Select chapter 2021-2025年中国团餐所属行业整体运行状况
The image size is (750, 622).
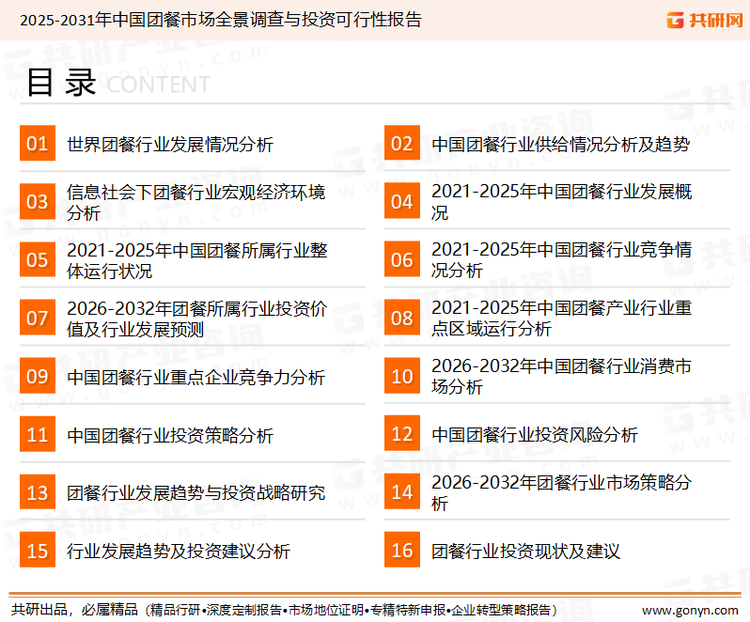coord(197,260)
